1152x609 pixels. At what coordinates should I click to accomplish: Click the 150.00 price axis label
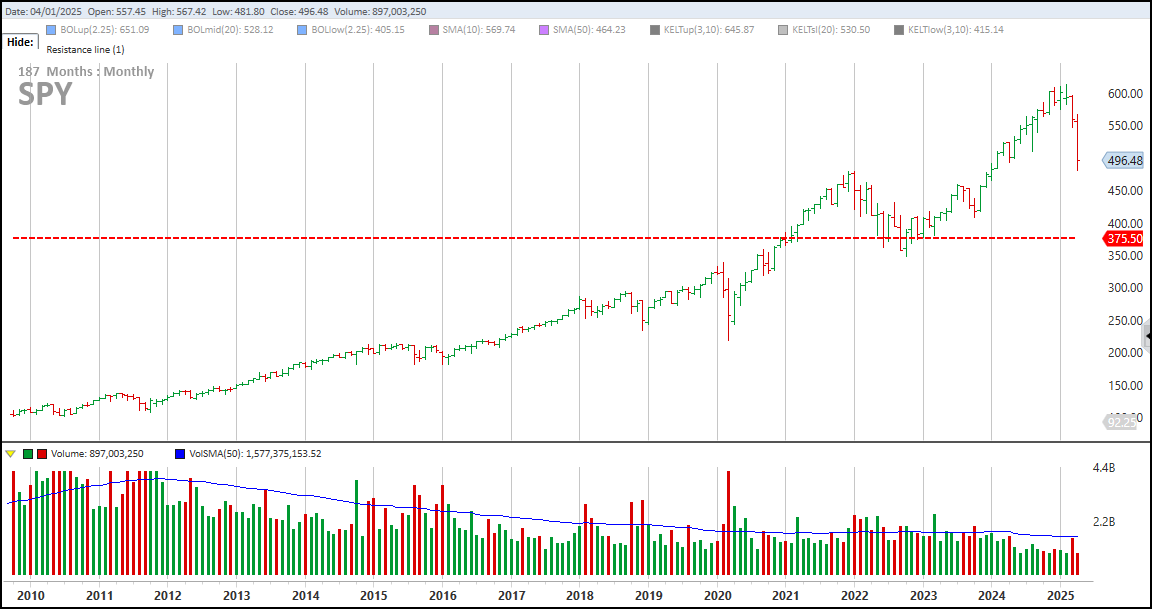(x=1127, y=385)
